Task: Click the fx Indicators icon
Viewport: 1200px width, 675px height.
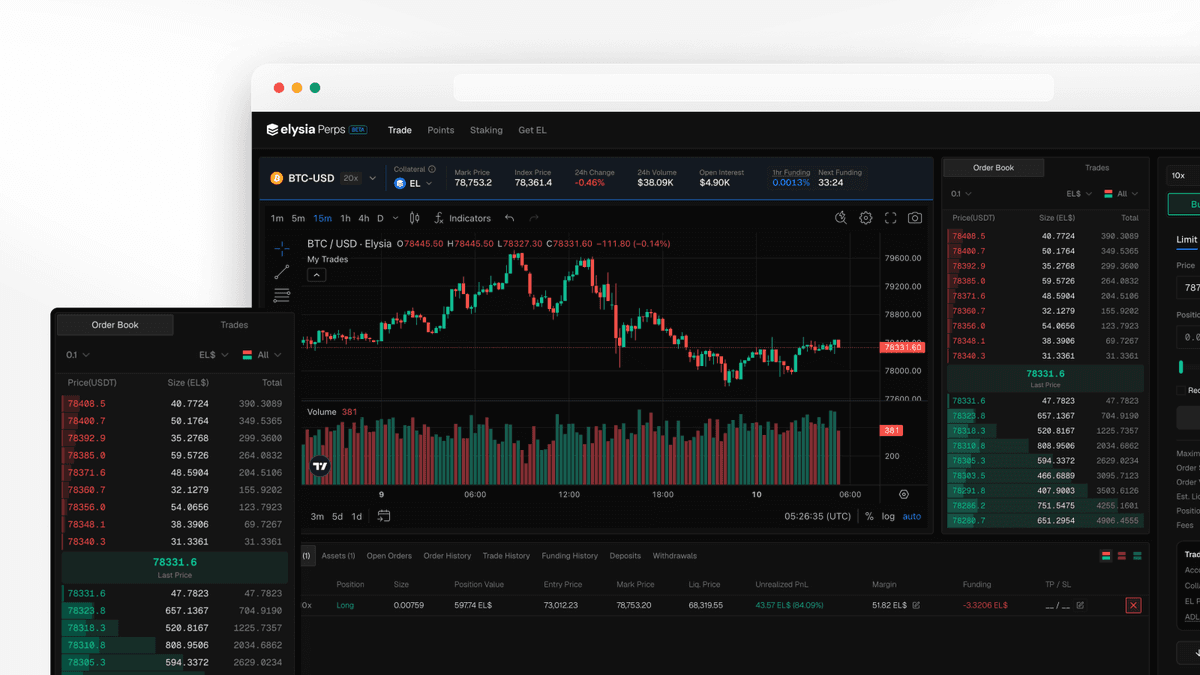Action: (x=439, y=218)
